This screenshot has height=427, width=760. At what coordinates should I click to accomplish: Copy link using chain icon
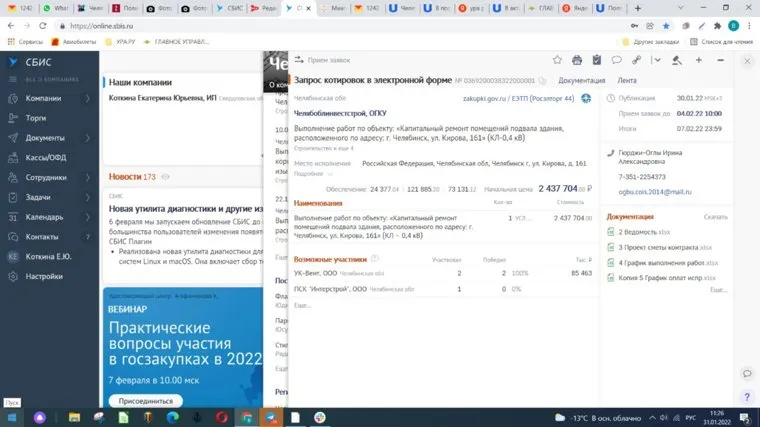pyautogui.click(x=637, y=60)
